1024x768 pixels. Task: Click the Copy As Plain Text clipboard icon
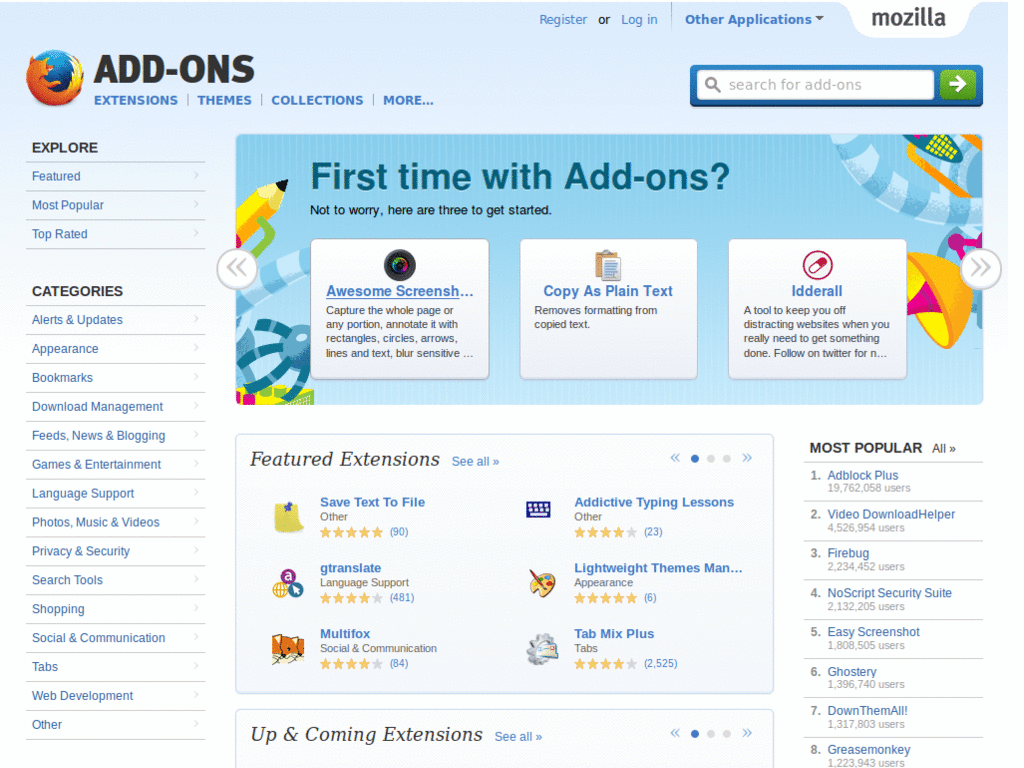608,266
